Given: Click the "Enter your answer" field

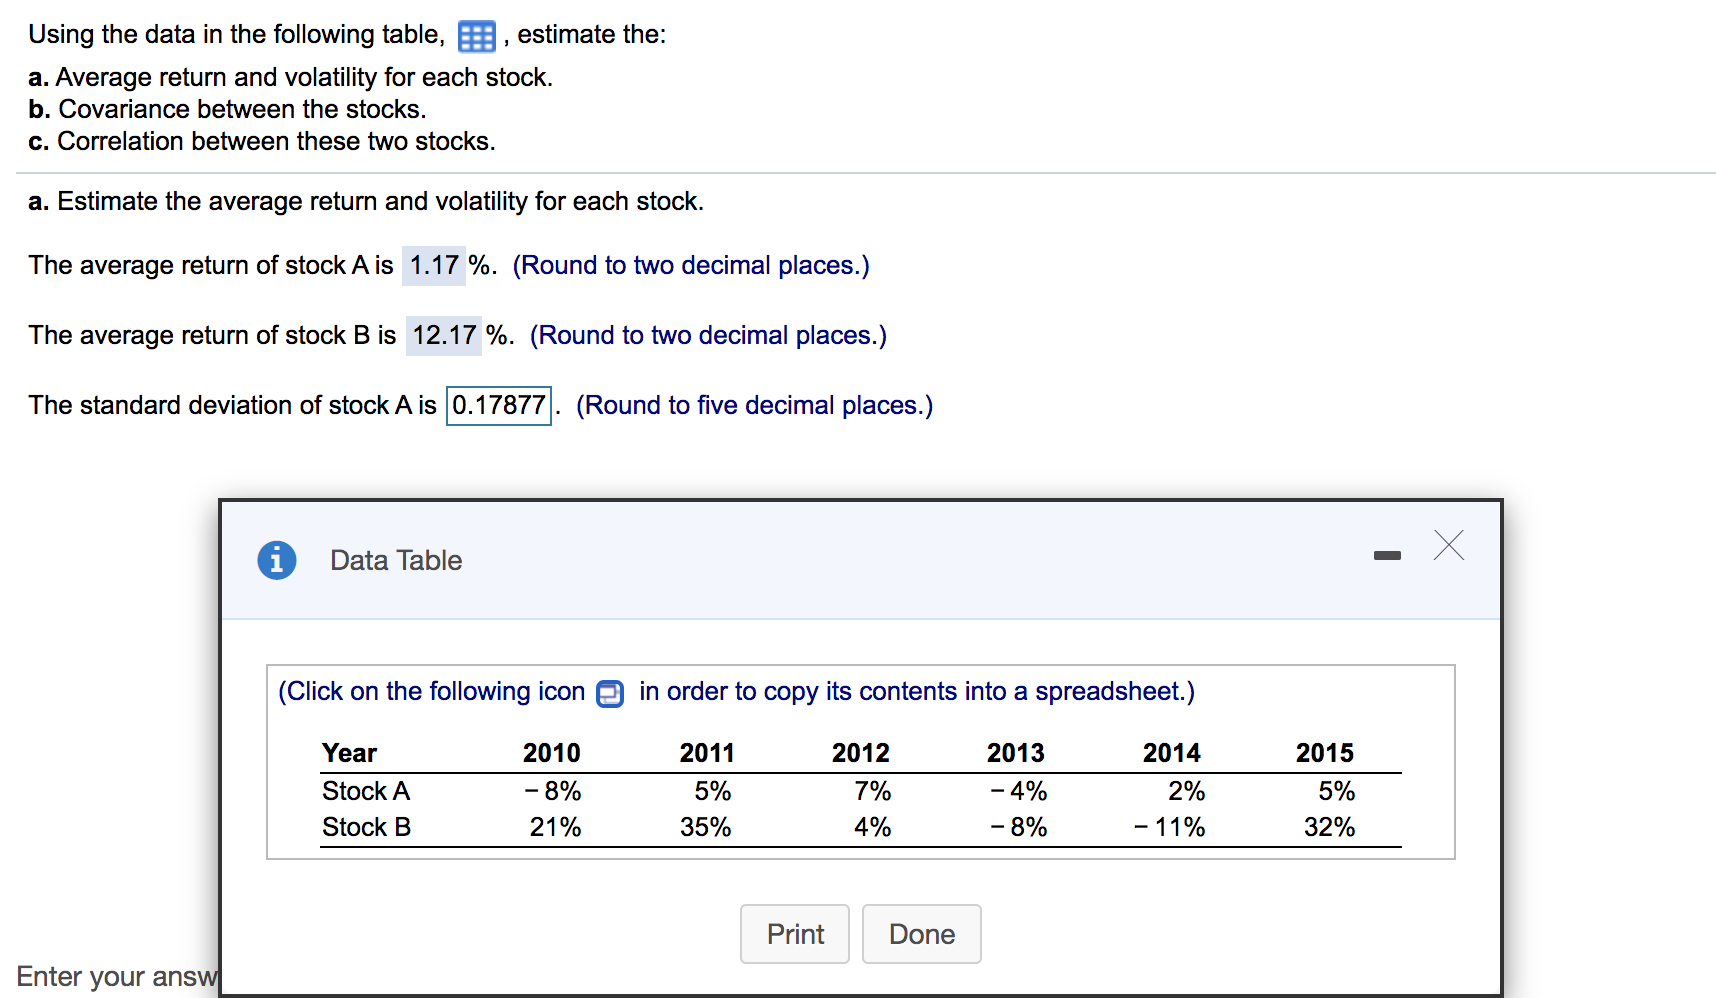Looking at the screenshot, I should (x=115, y=976).
